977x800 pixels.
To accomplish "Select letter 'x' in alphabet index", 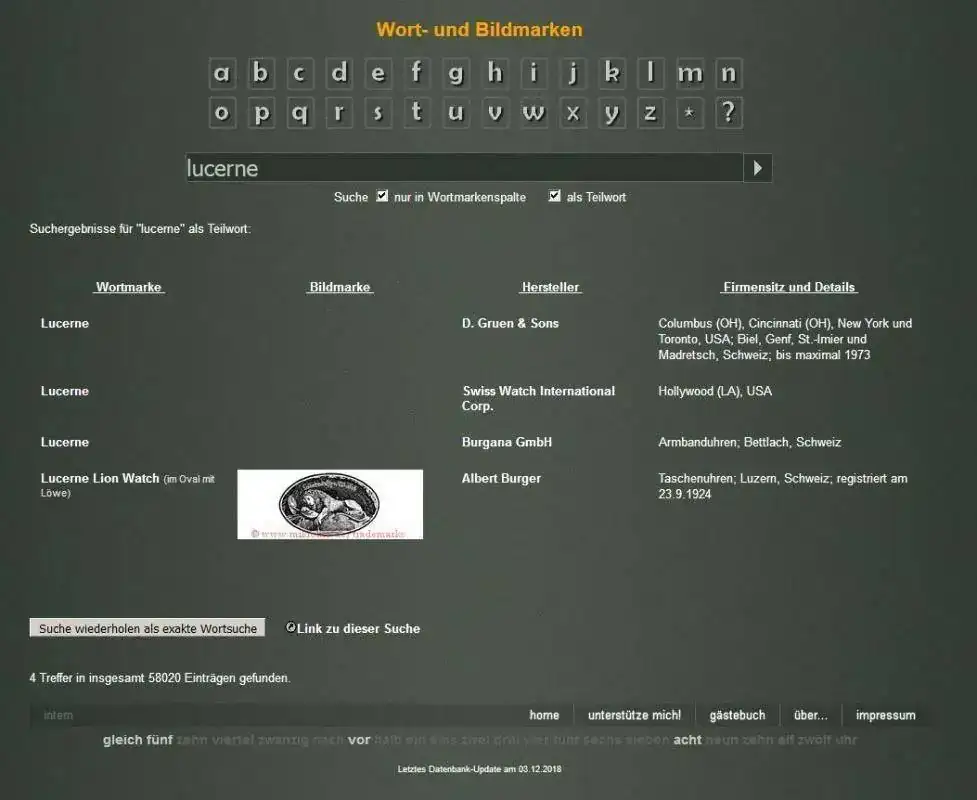I will coord(573,113).
